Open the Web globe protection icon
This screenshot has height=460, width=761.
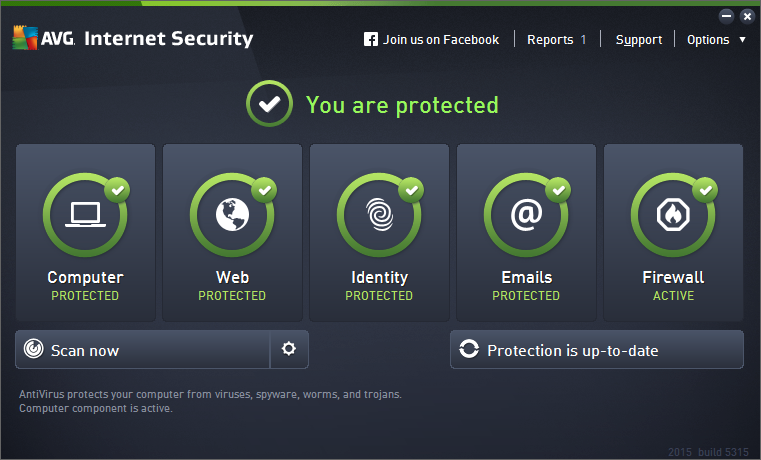[x=232, y=214]
